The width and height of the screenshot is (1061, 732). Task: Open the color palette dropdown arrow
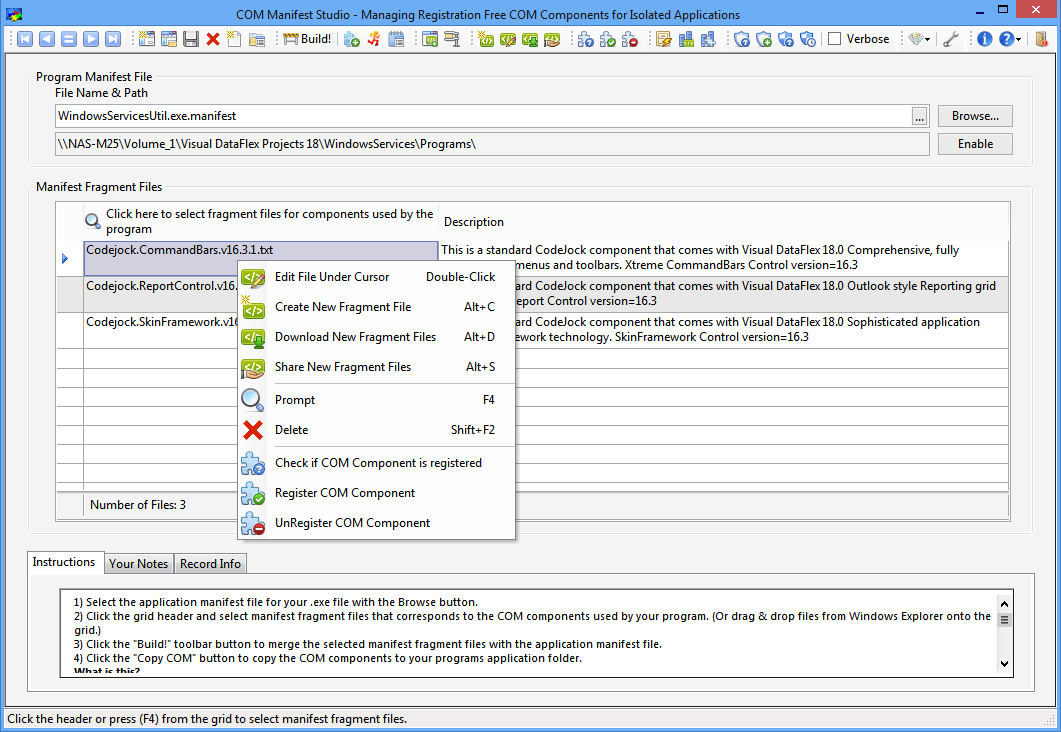pos(928,39)
